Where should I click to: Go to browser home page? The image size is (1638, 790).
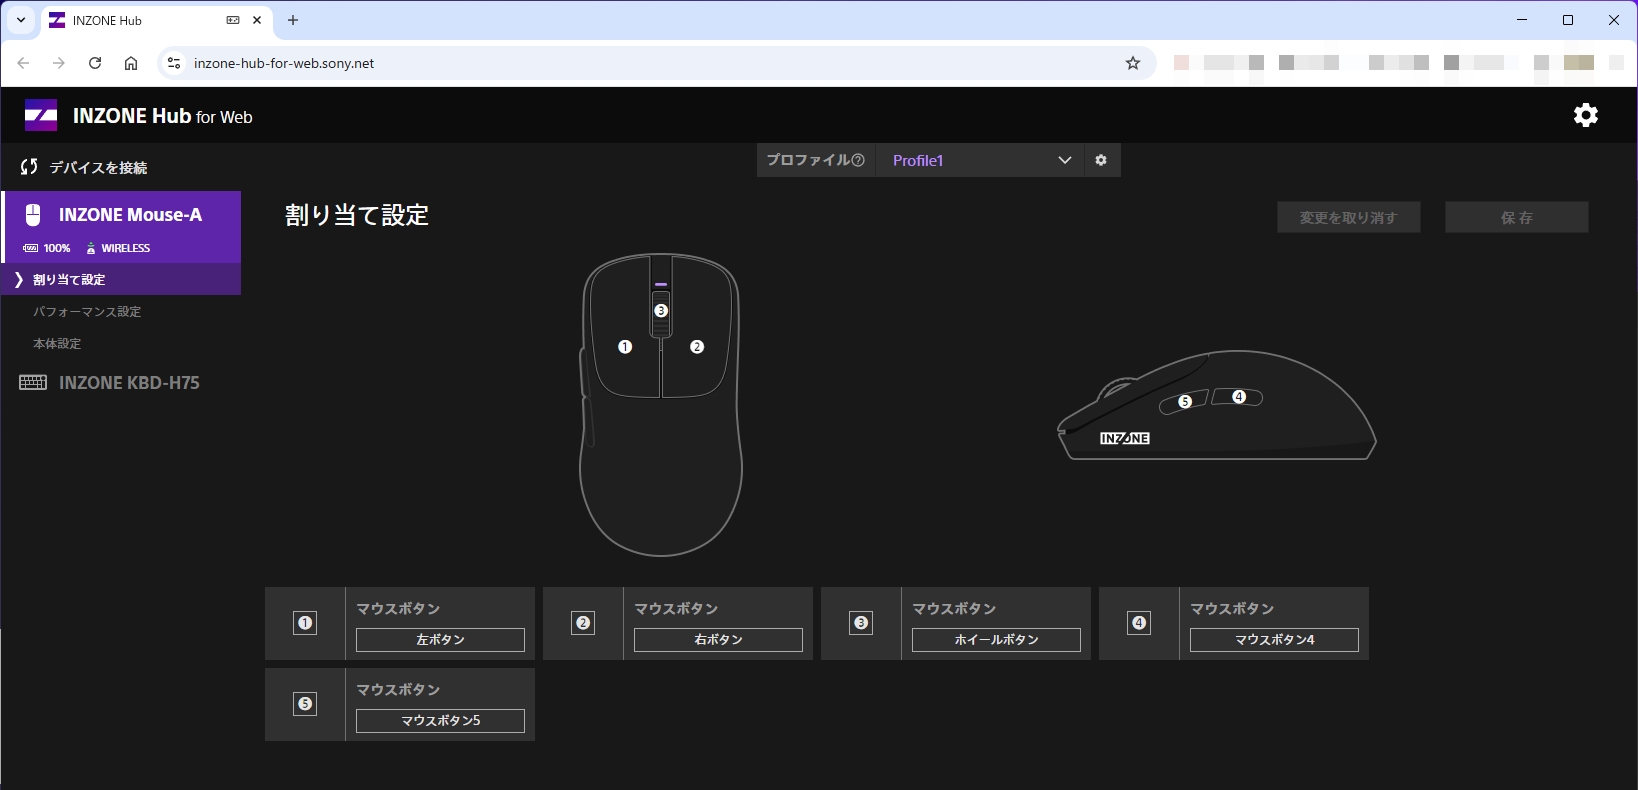(131, 63)
